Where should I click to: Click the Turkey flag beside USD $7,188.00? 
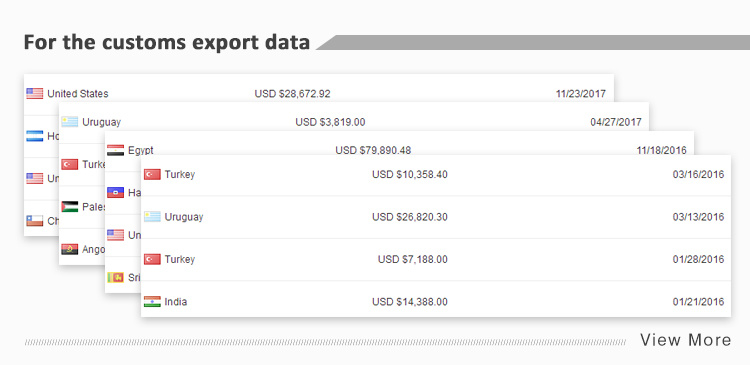[x=152, y=259]
